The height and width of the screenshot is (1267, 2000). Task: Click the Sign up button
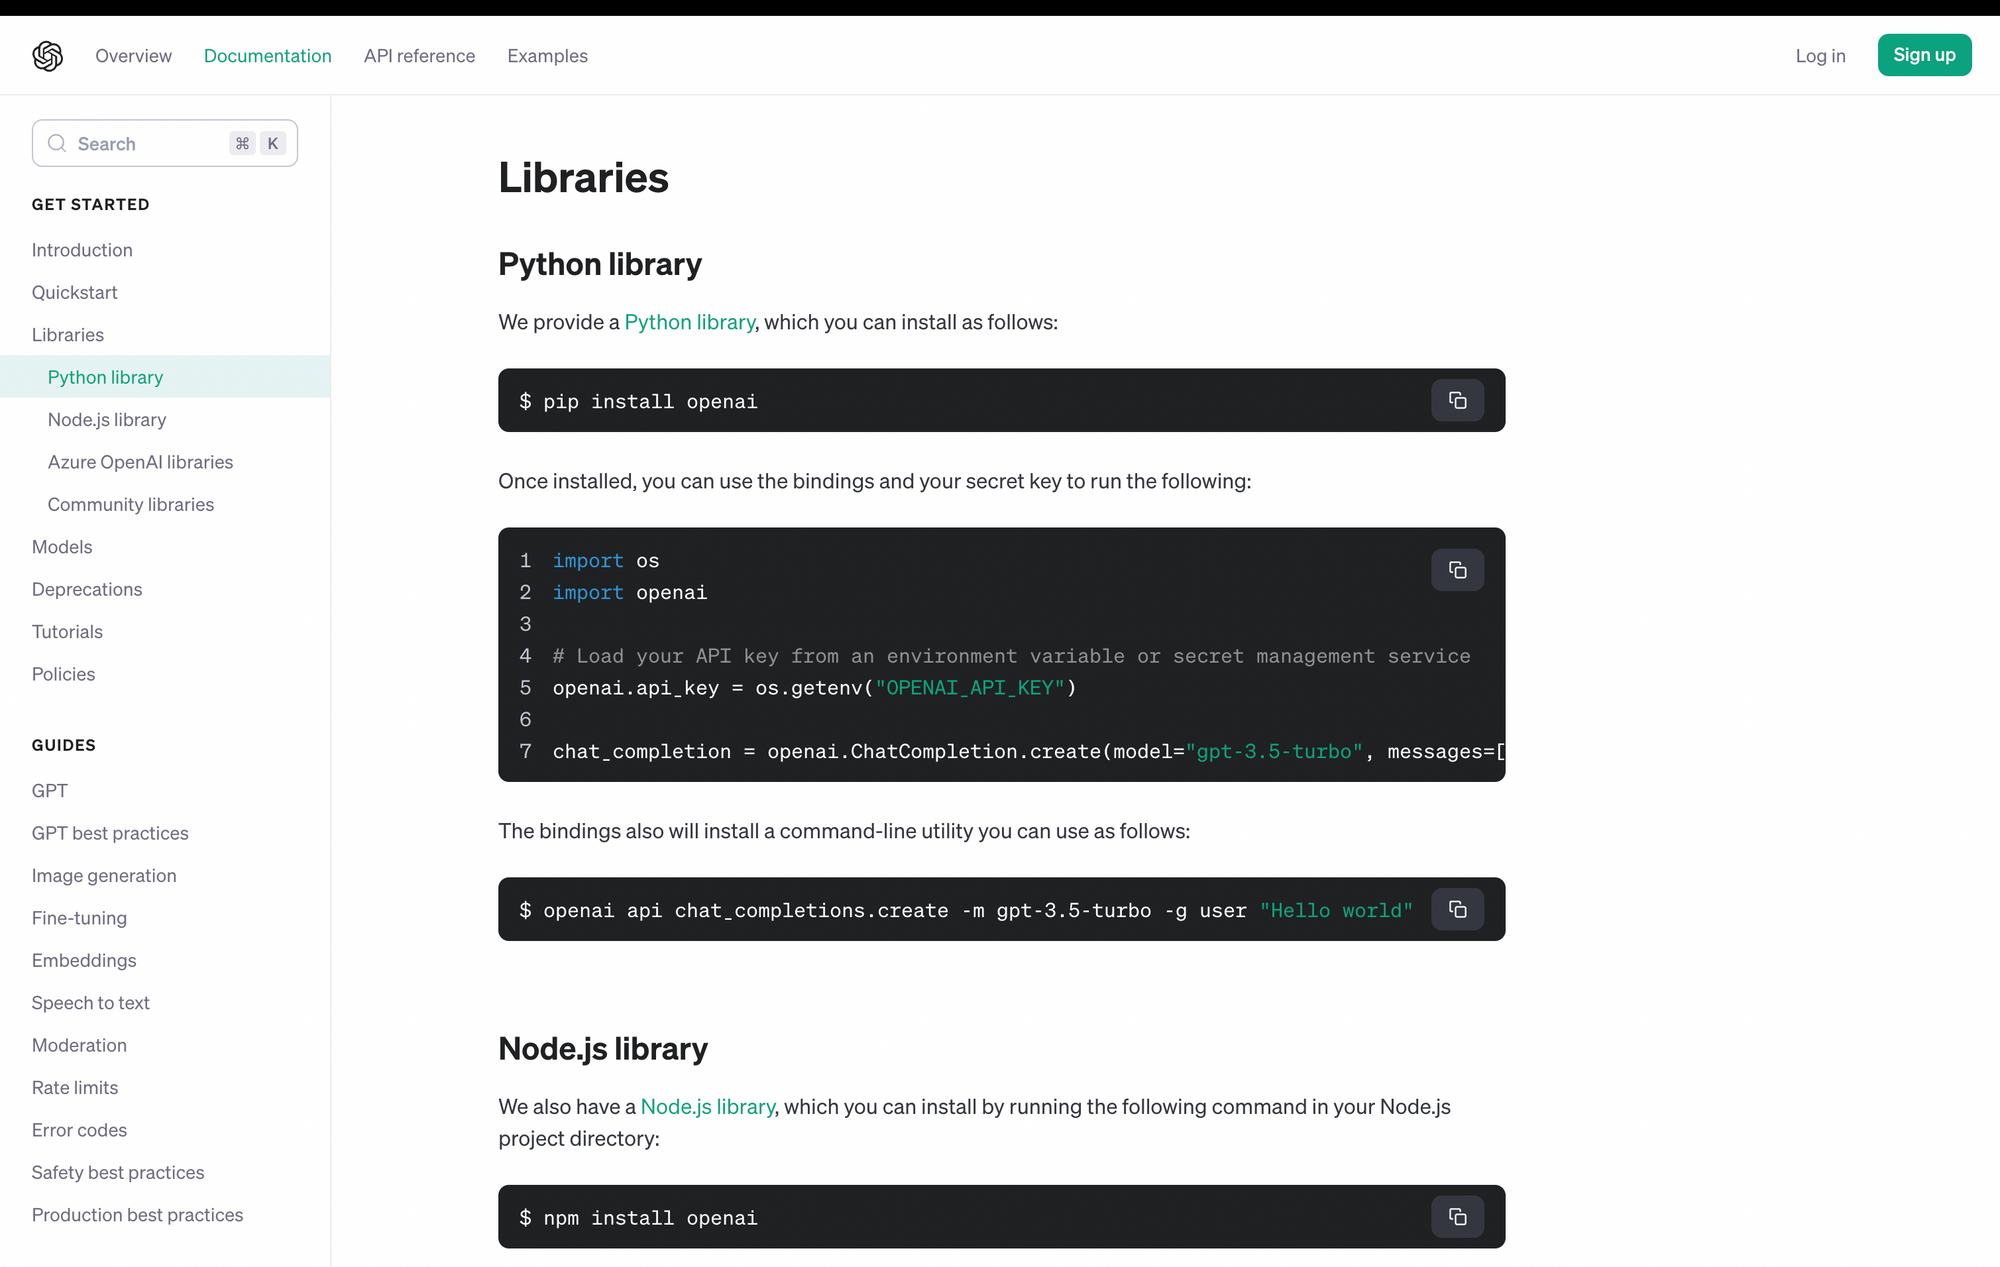pos(1924,54)
